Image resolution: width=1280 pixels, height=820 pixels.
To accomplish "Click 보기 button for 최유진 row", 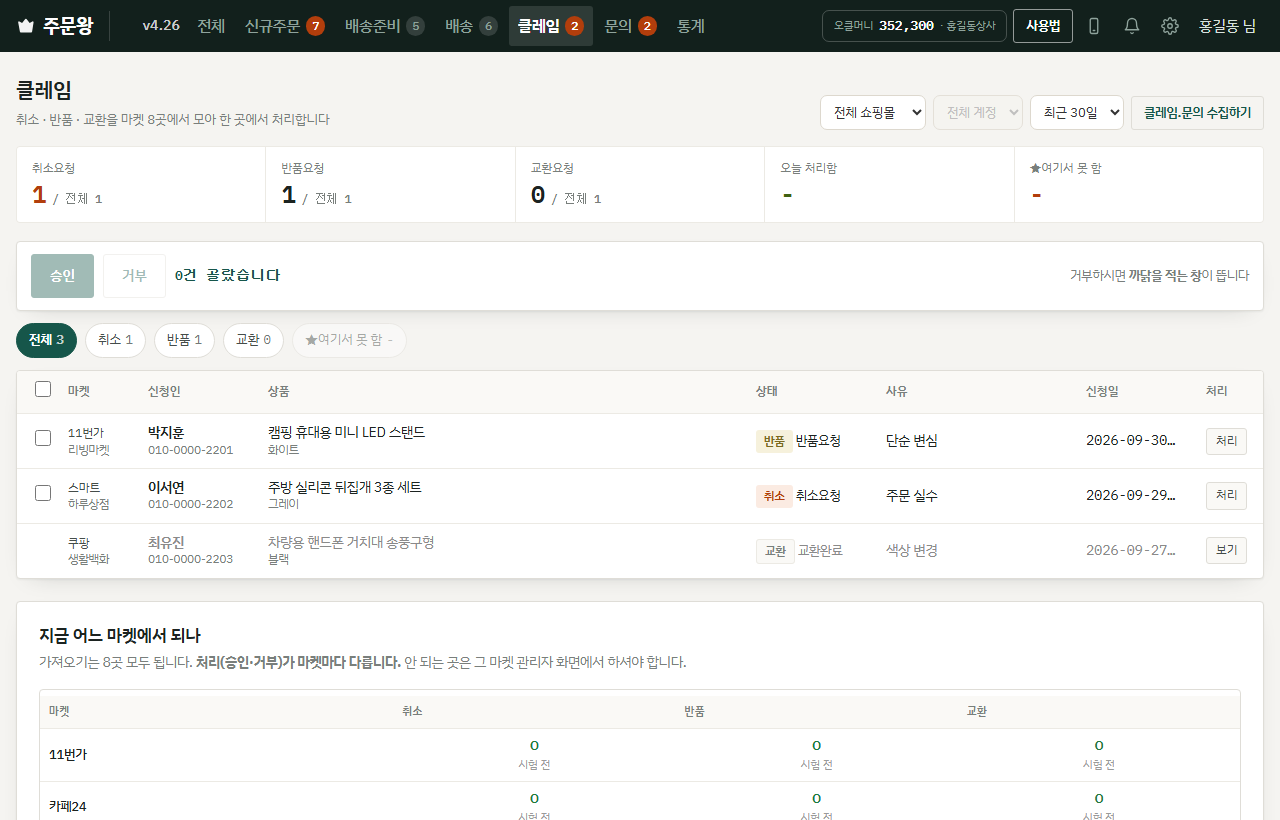I will point(1226,551).
